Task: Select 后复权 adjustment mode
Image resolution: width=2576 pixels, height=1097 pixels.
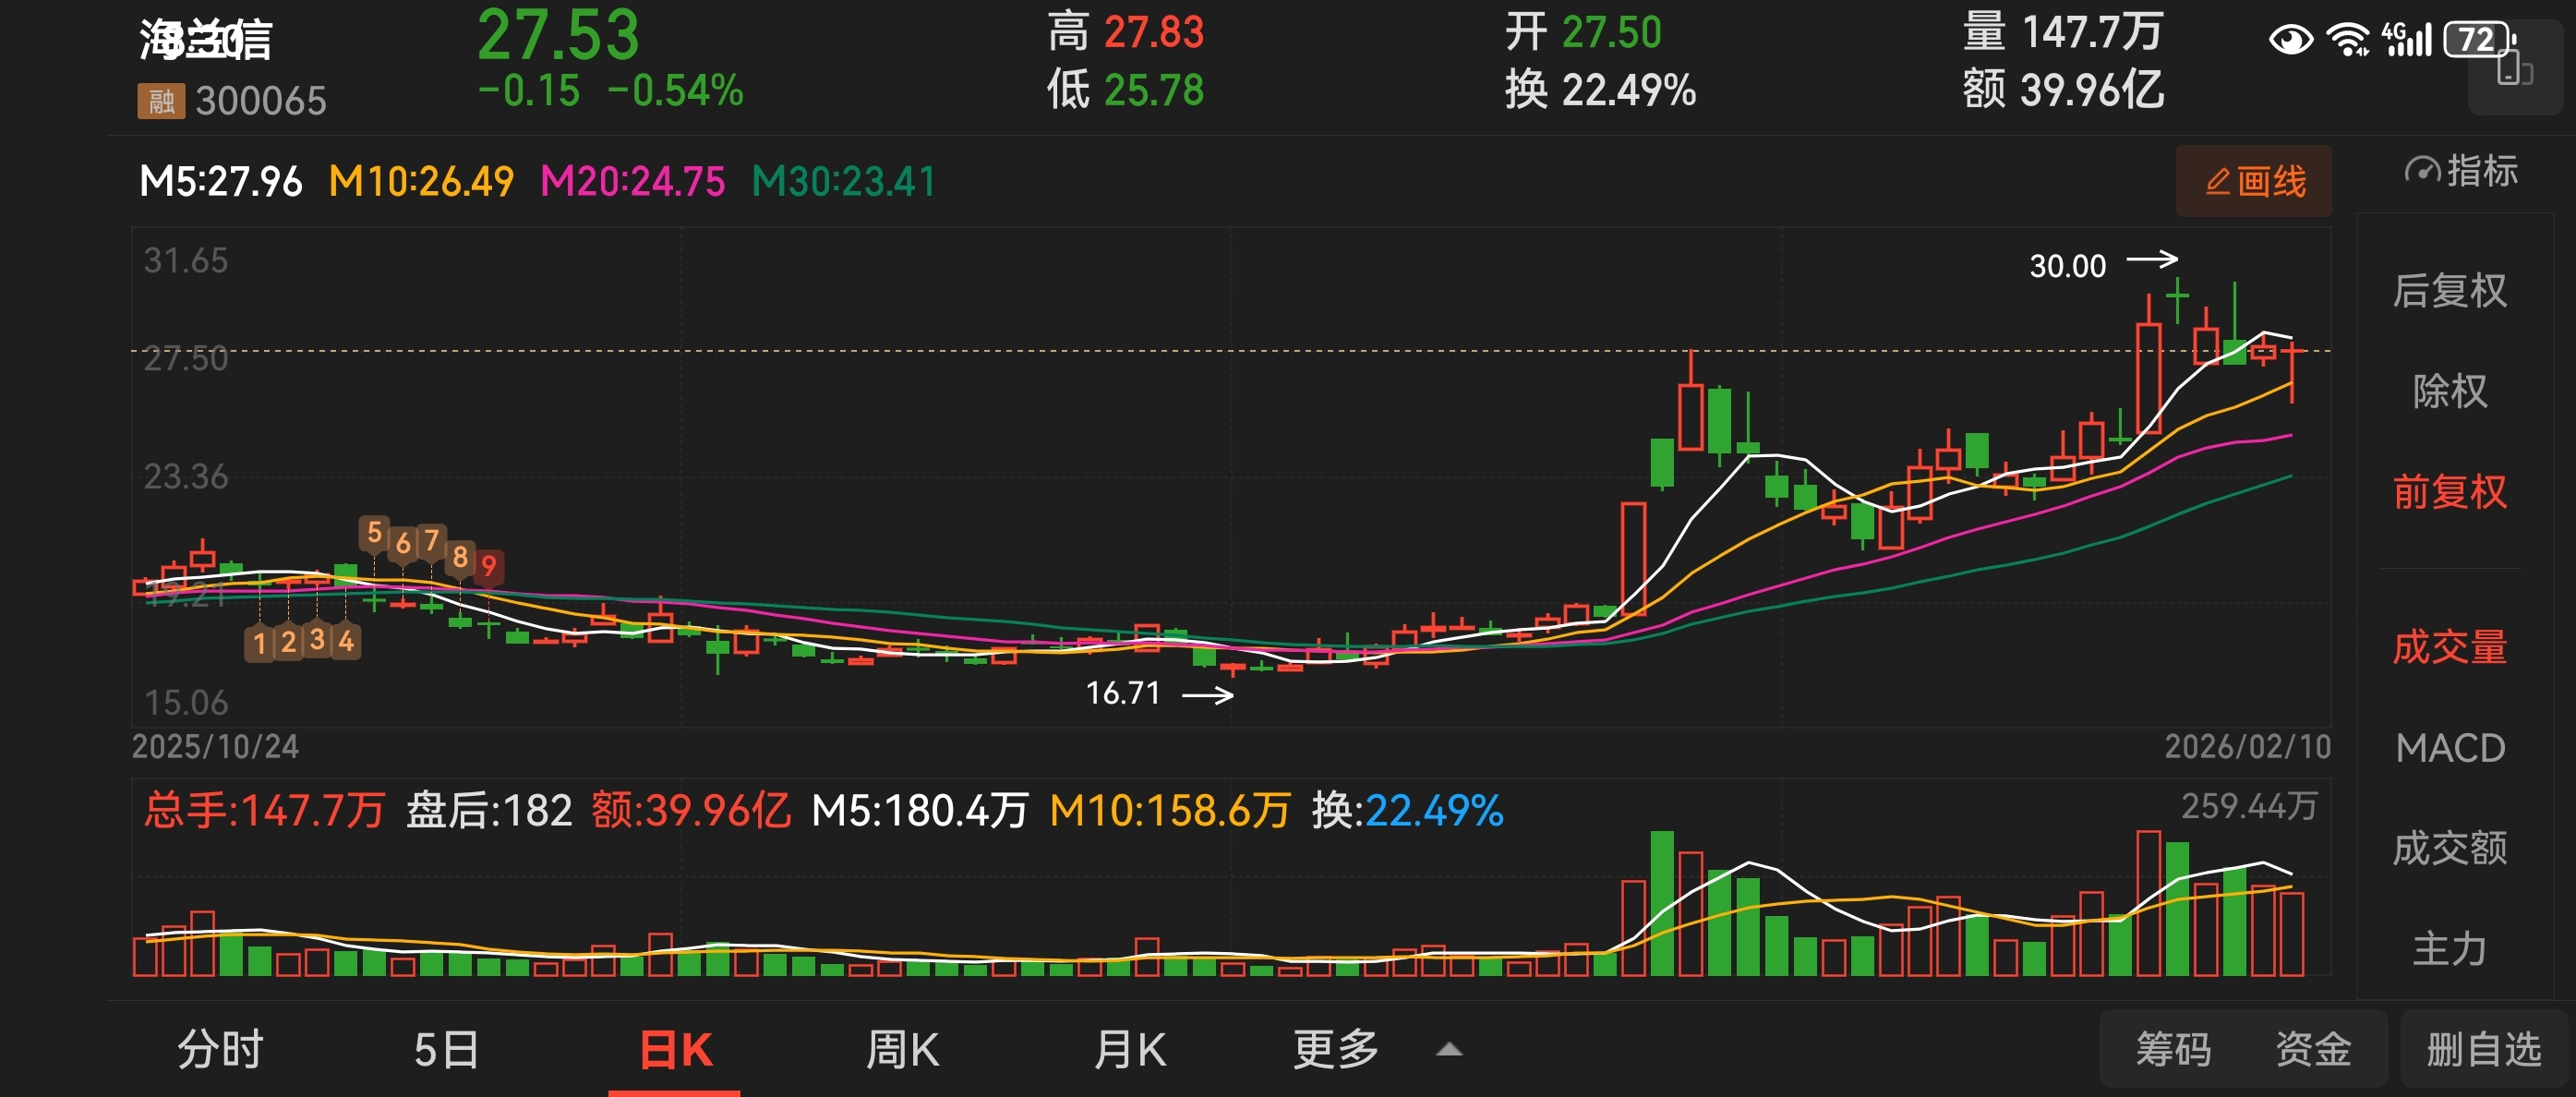Action: (x=2449, y=291)
